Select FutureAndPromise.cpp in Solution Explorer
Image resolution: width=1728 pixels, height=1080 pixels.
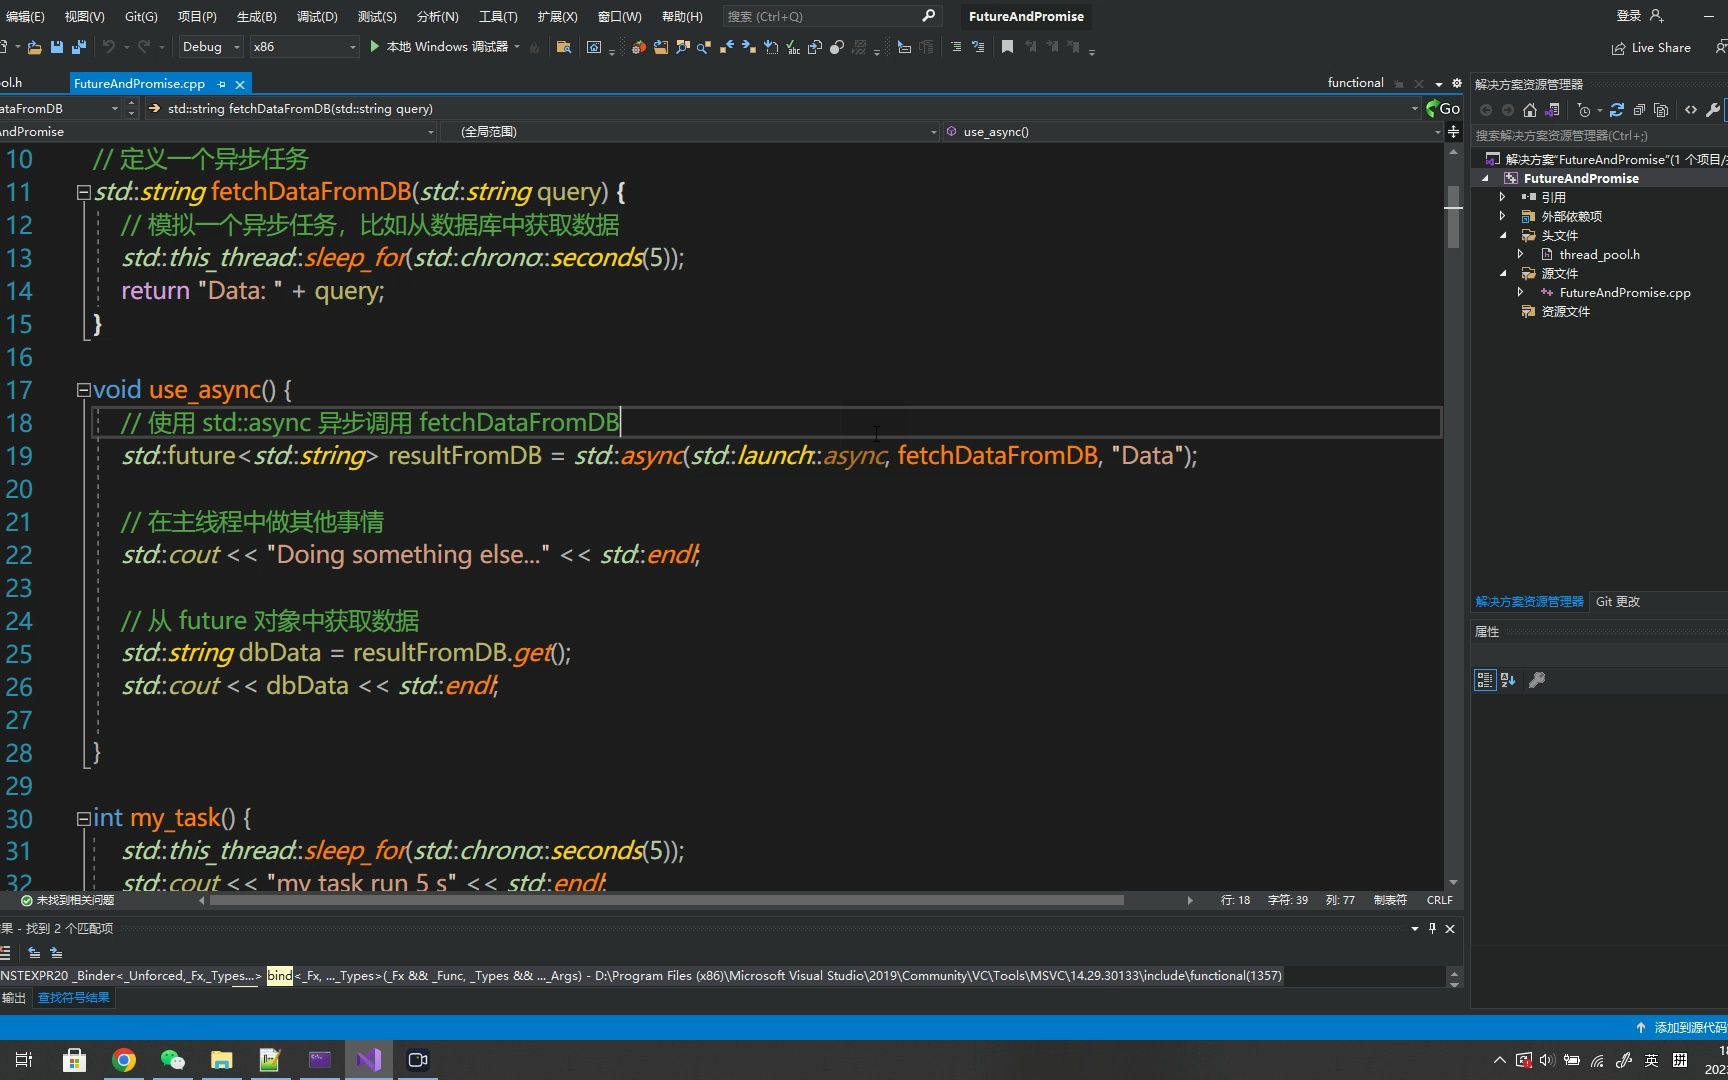click(1624, 293)
